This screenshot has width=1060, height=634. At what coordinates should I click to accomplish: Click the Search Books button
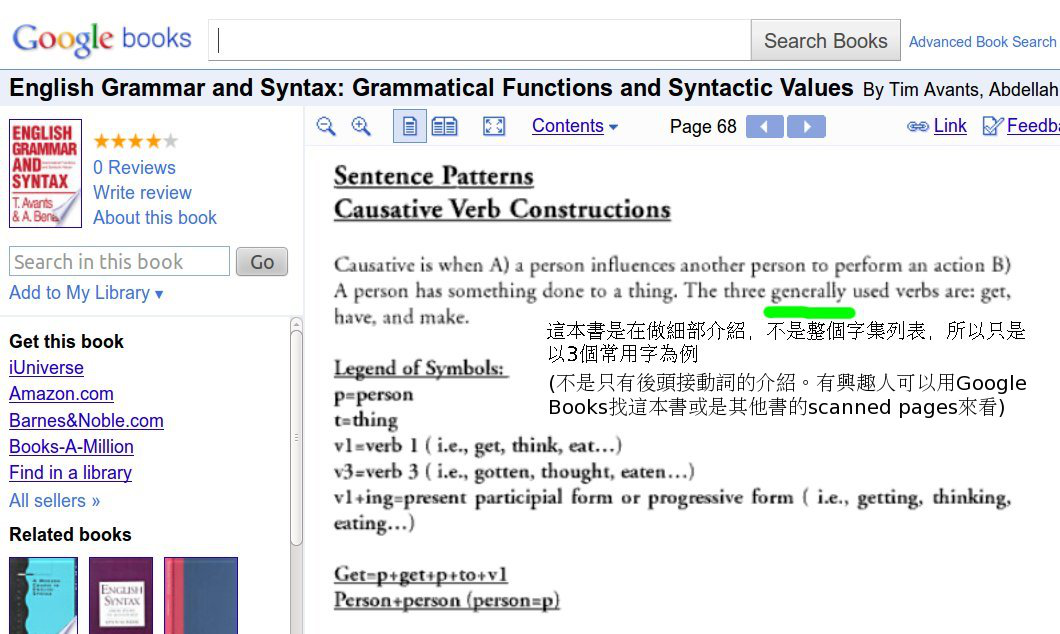[x=825, y=41]
